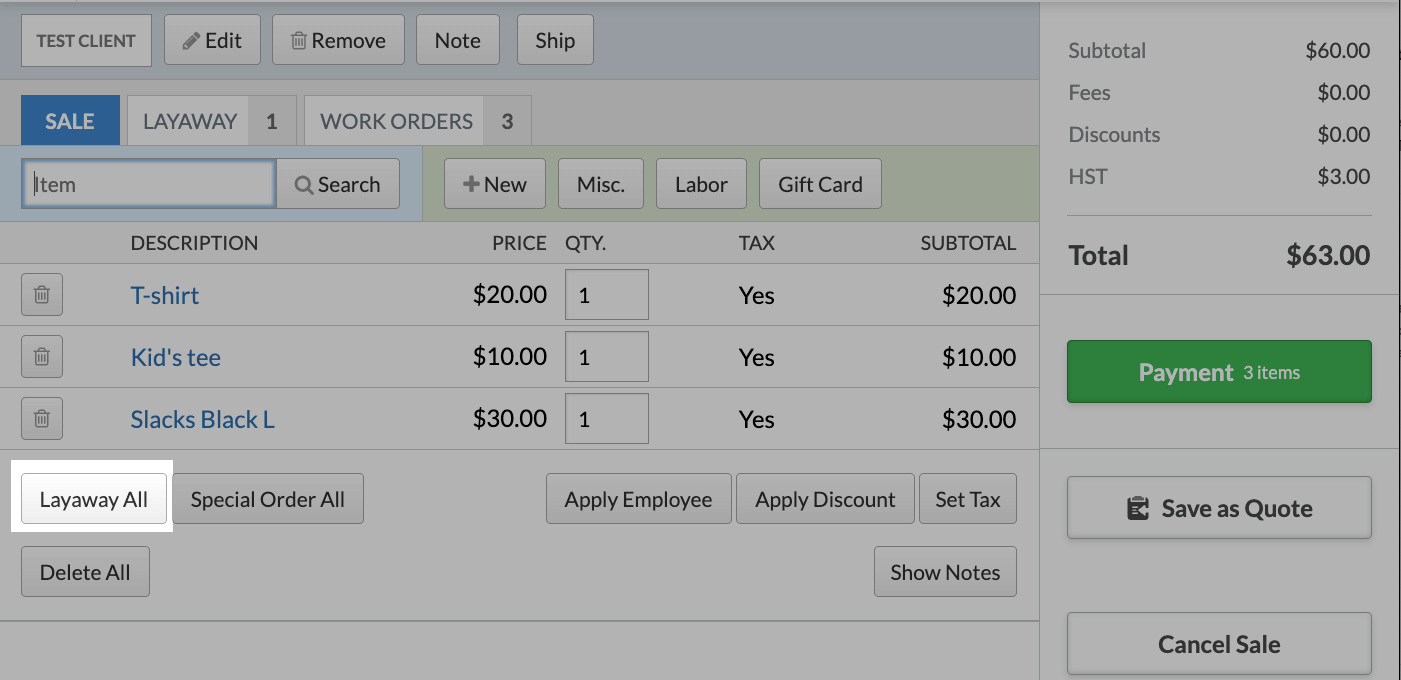This screenshot has height=680, width=1401.
Task: Edit the T-shirt quantity field
Action: (607, 295)
